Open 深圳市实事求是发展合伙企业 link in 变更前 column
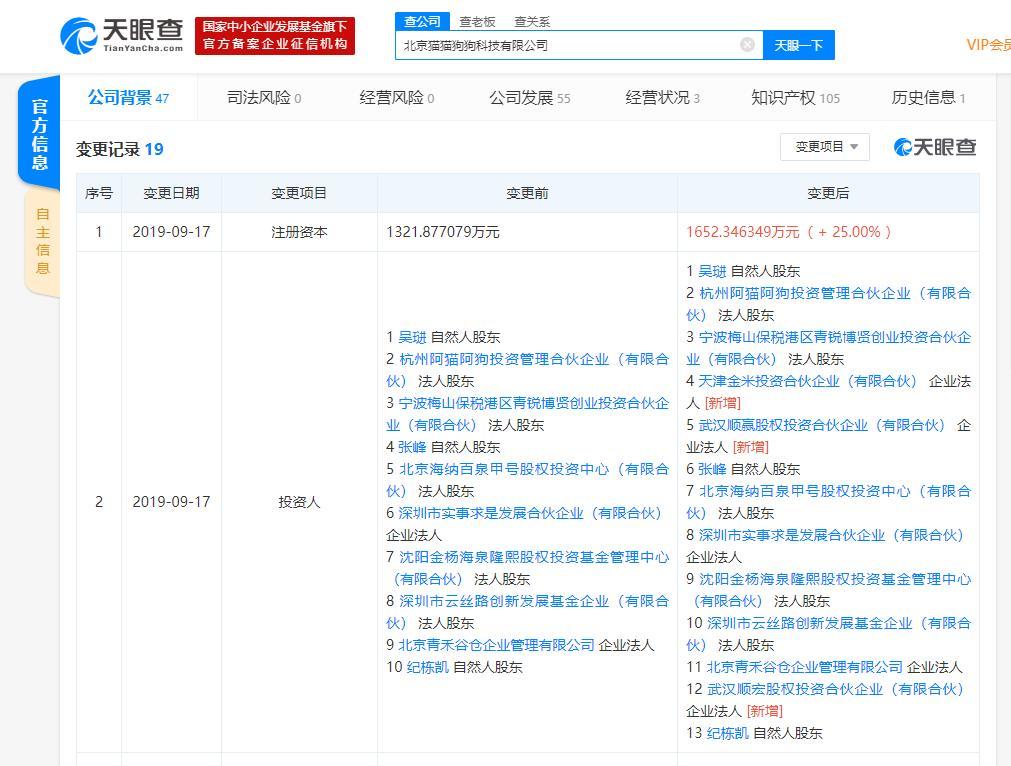1011x766 pixels. pyautogui.click(x=530, y=513)
